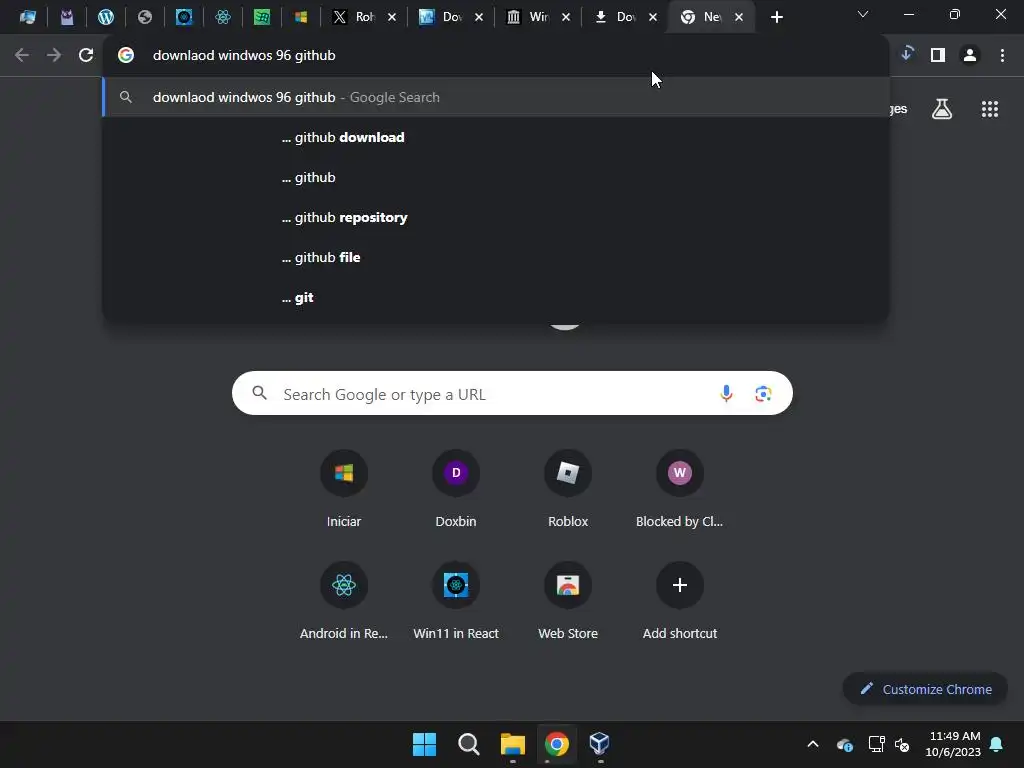This screenshot has width=1024, height=768.
Task: Click Customize Chrome button
Action: tap(925, 689)
